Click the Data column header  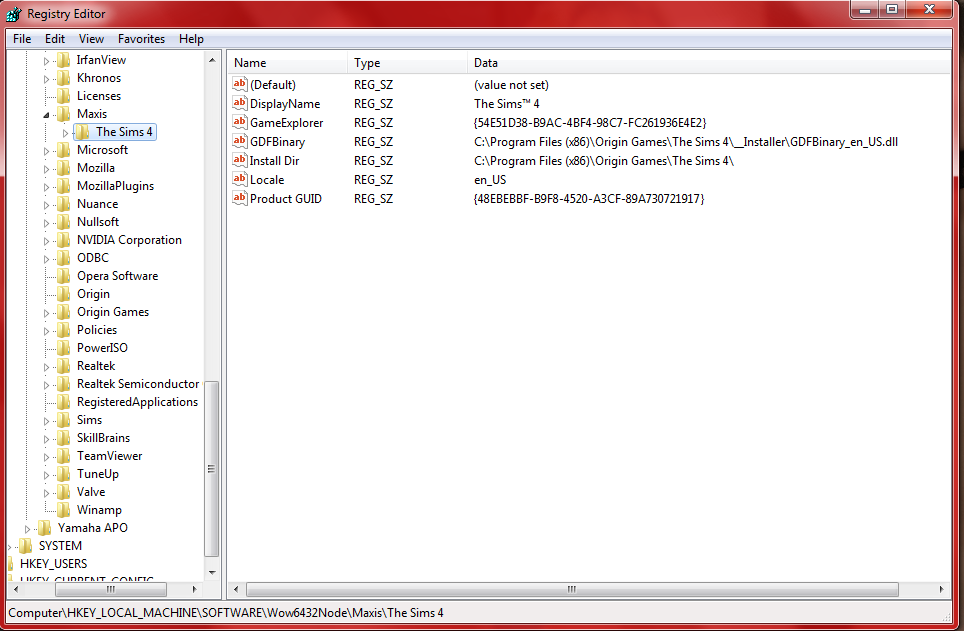tap(709, 63)
